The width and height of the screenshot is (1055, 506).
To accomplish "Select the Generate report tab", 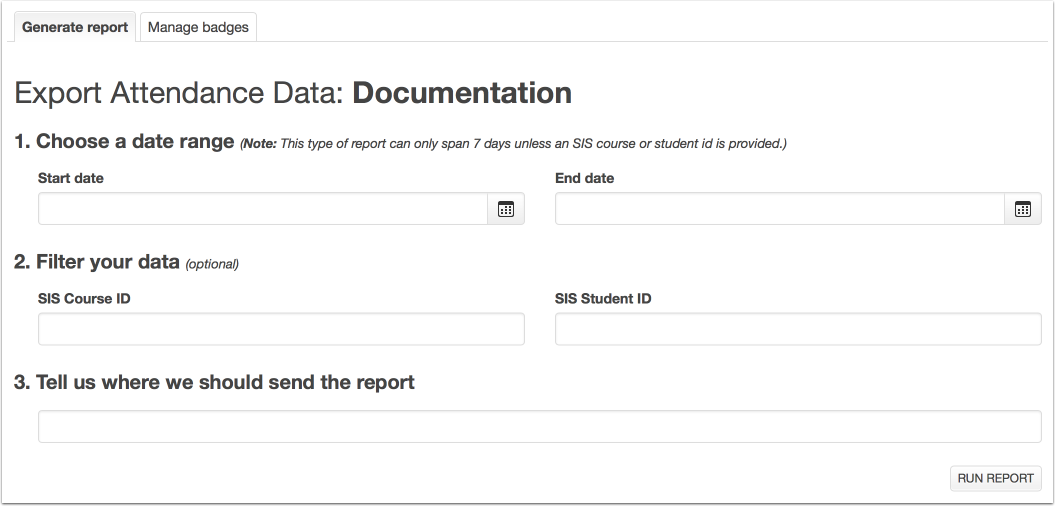I will coord(75,27).
